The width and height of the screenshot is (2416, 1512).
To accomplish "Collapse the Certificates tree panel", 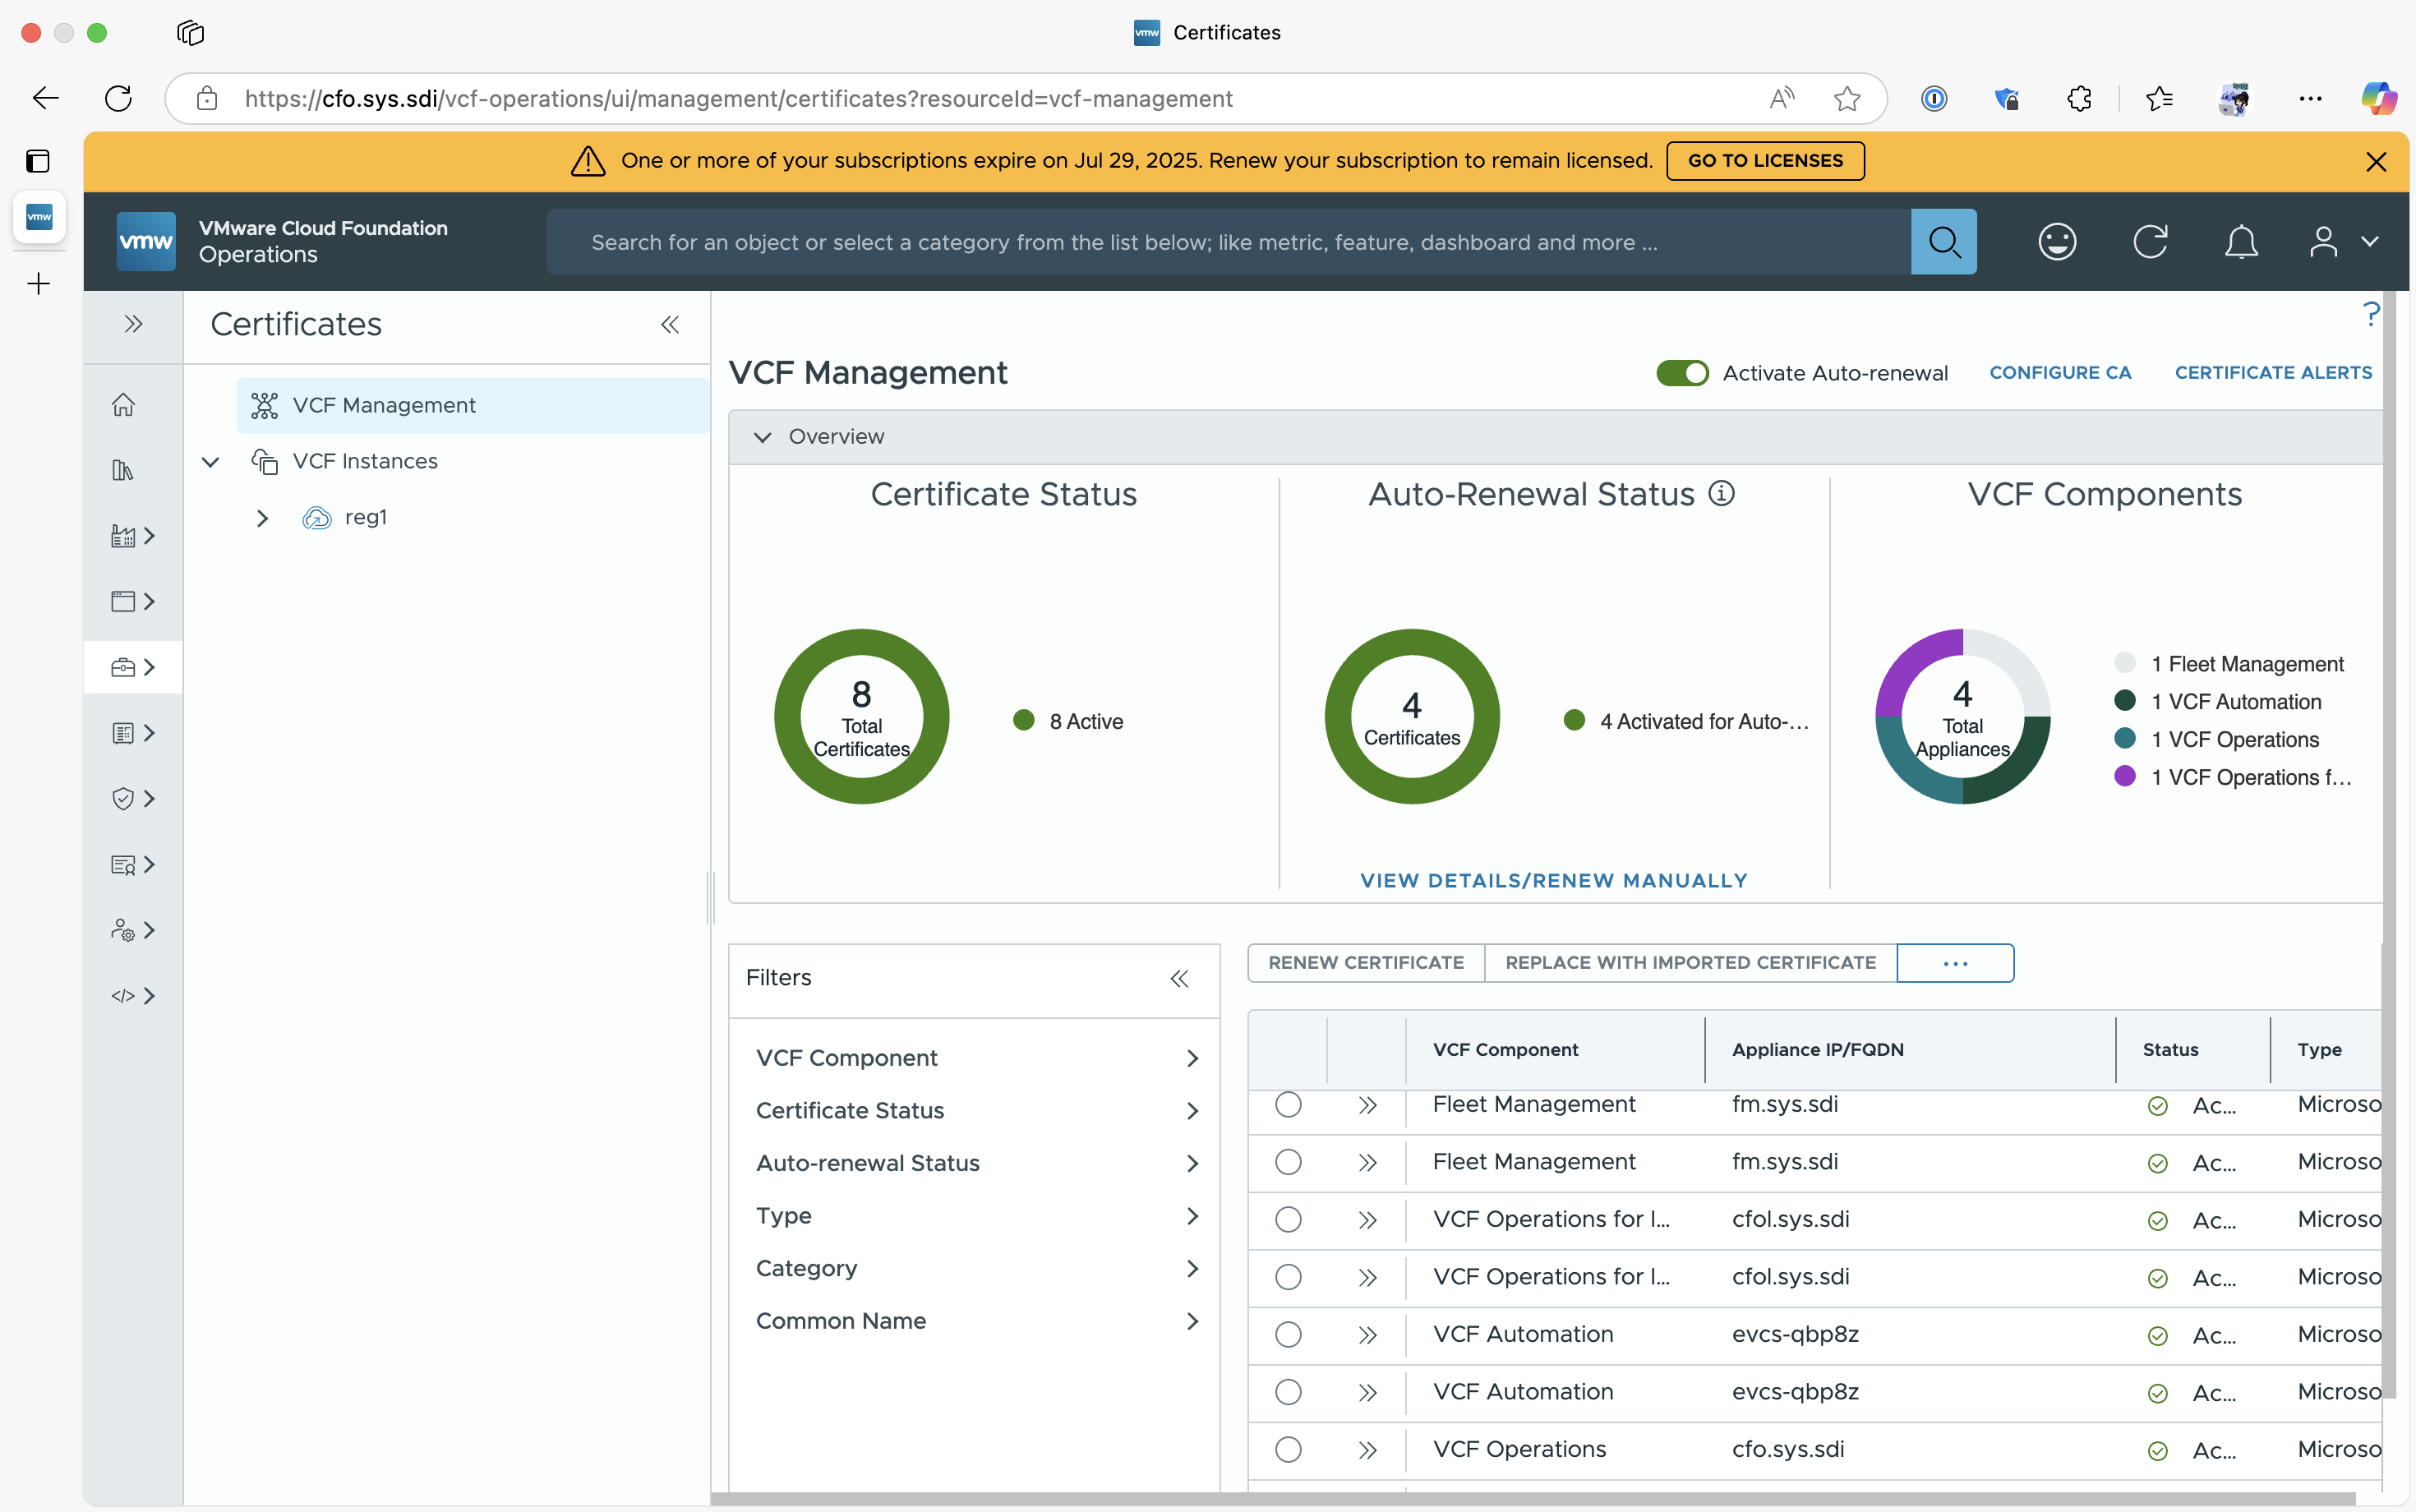I will tap(670, 324).
